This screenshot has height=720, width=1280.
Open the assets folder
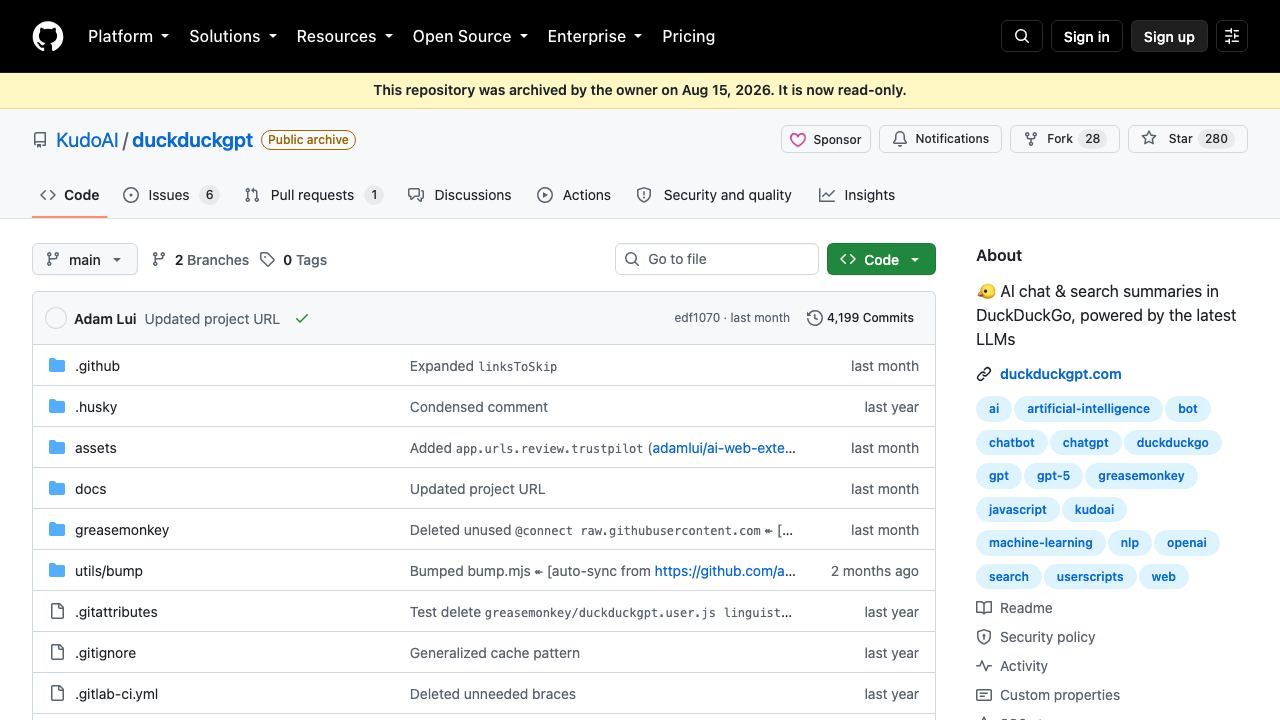(96, 448)
